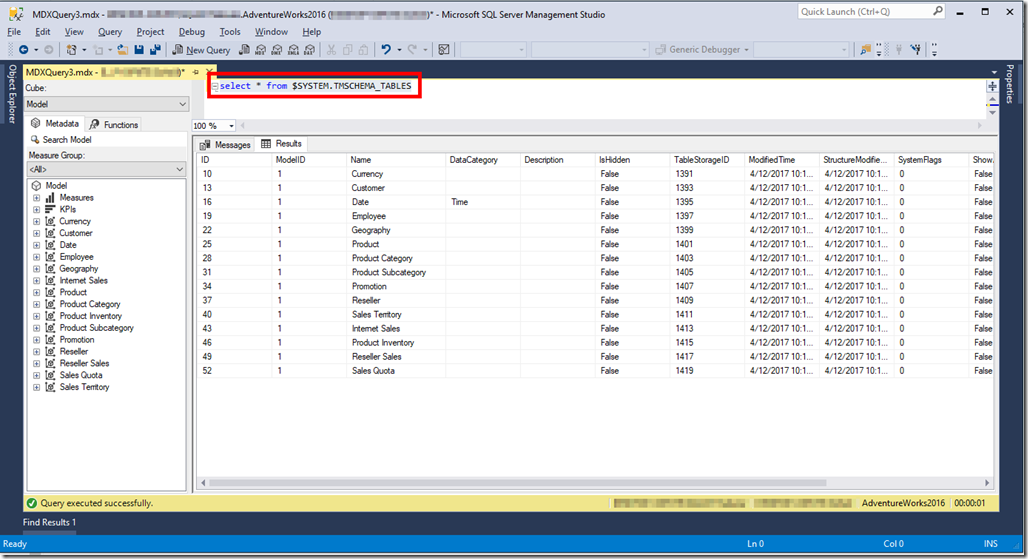
Task: Expand the Internet Sales tree node
Action: tap(37, 280)
